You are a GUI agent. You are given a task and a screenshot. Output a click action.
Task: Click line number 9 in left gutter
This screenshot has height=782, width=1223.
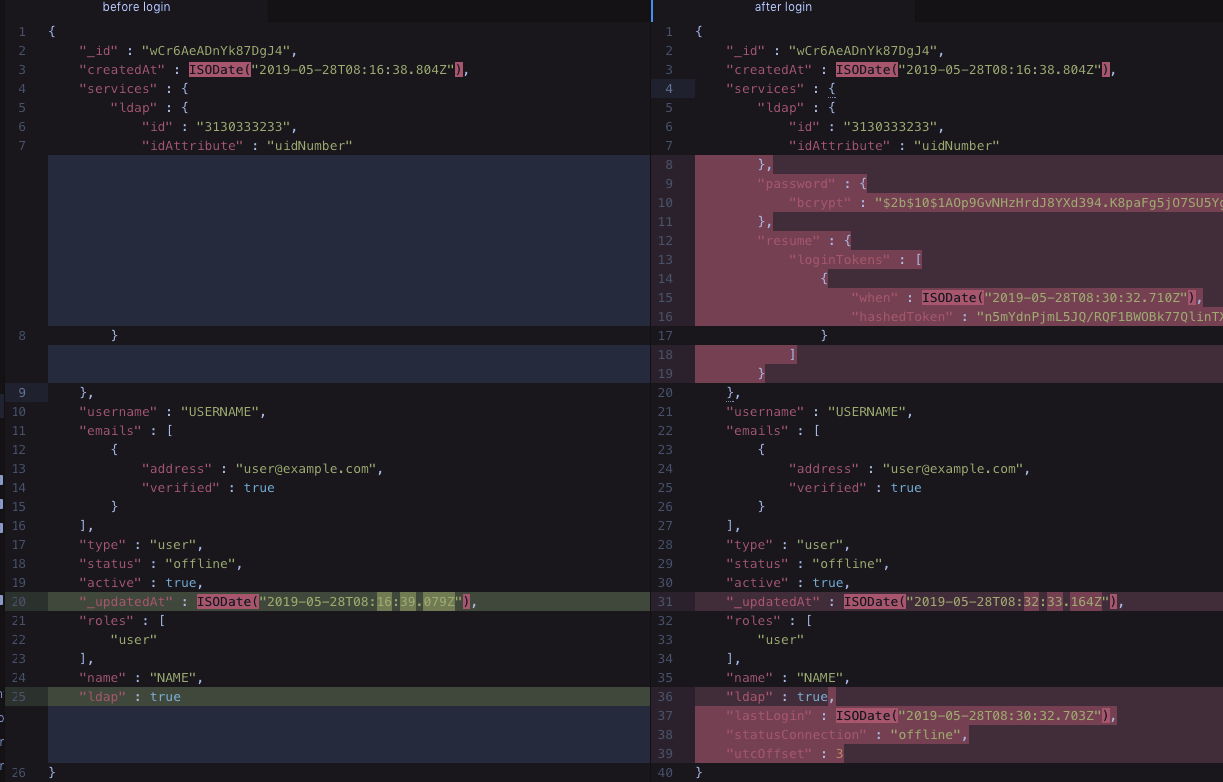click(22, 393)
